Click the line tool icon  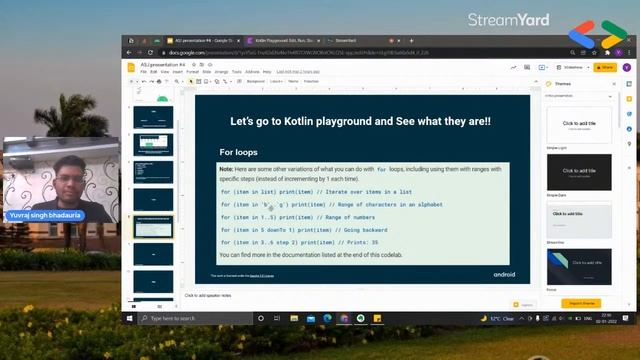pos(225,82)
